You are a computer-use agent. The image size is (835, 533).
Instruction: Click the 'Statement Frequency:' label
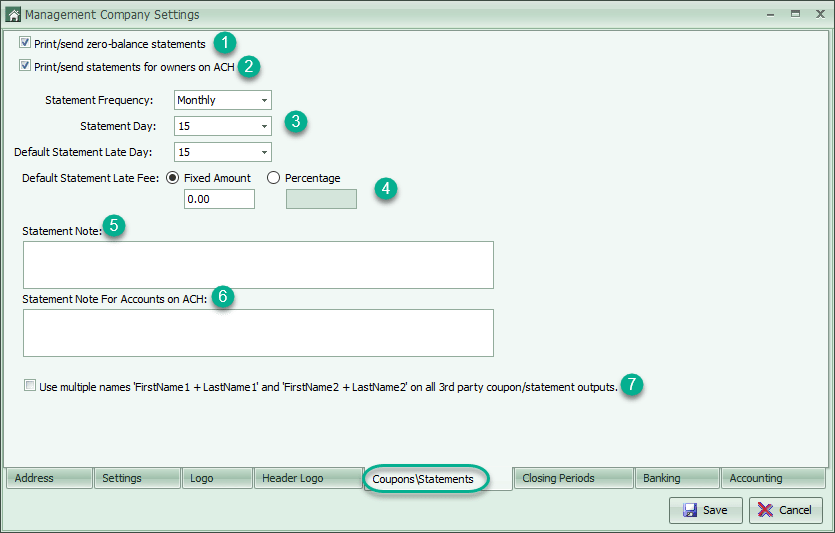pyautogui.click(x=99, y=100)
